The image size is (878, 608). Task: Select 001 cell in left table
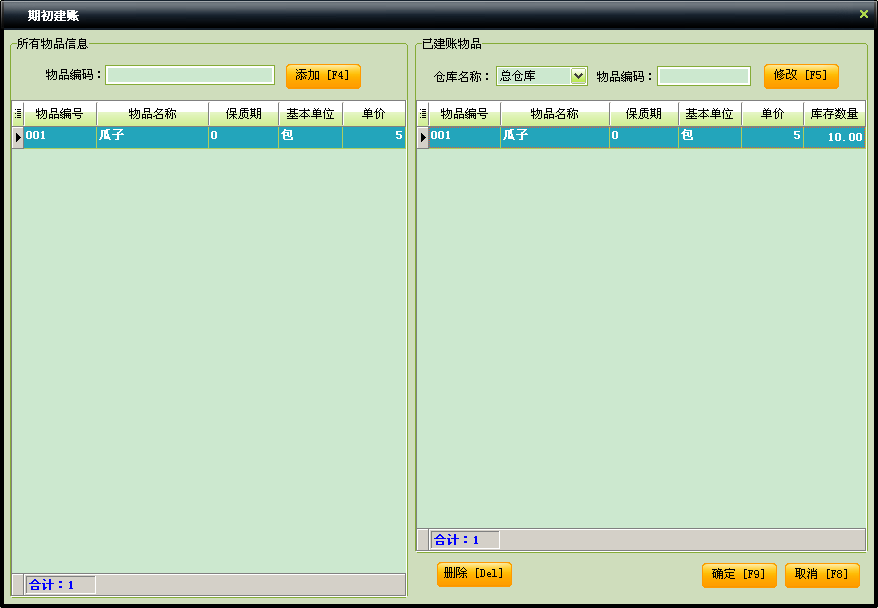click(60, 137)
